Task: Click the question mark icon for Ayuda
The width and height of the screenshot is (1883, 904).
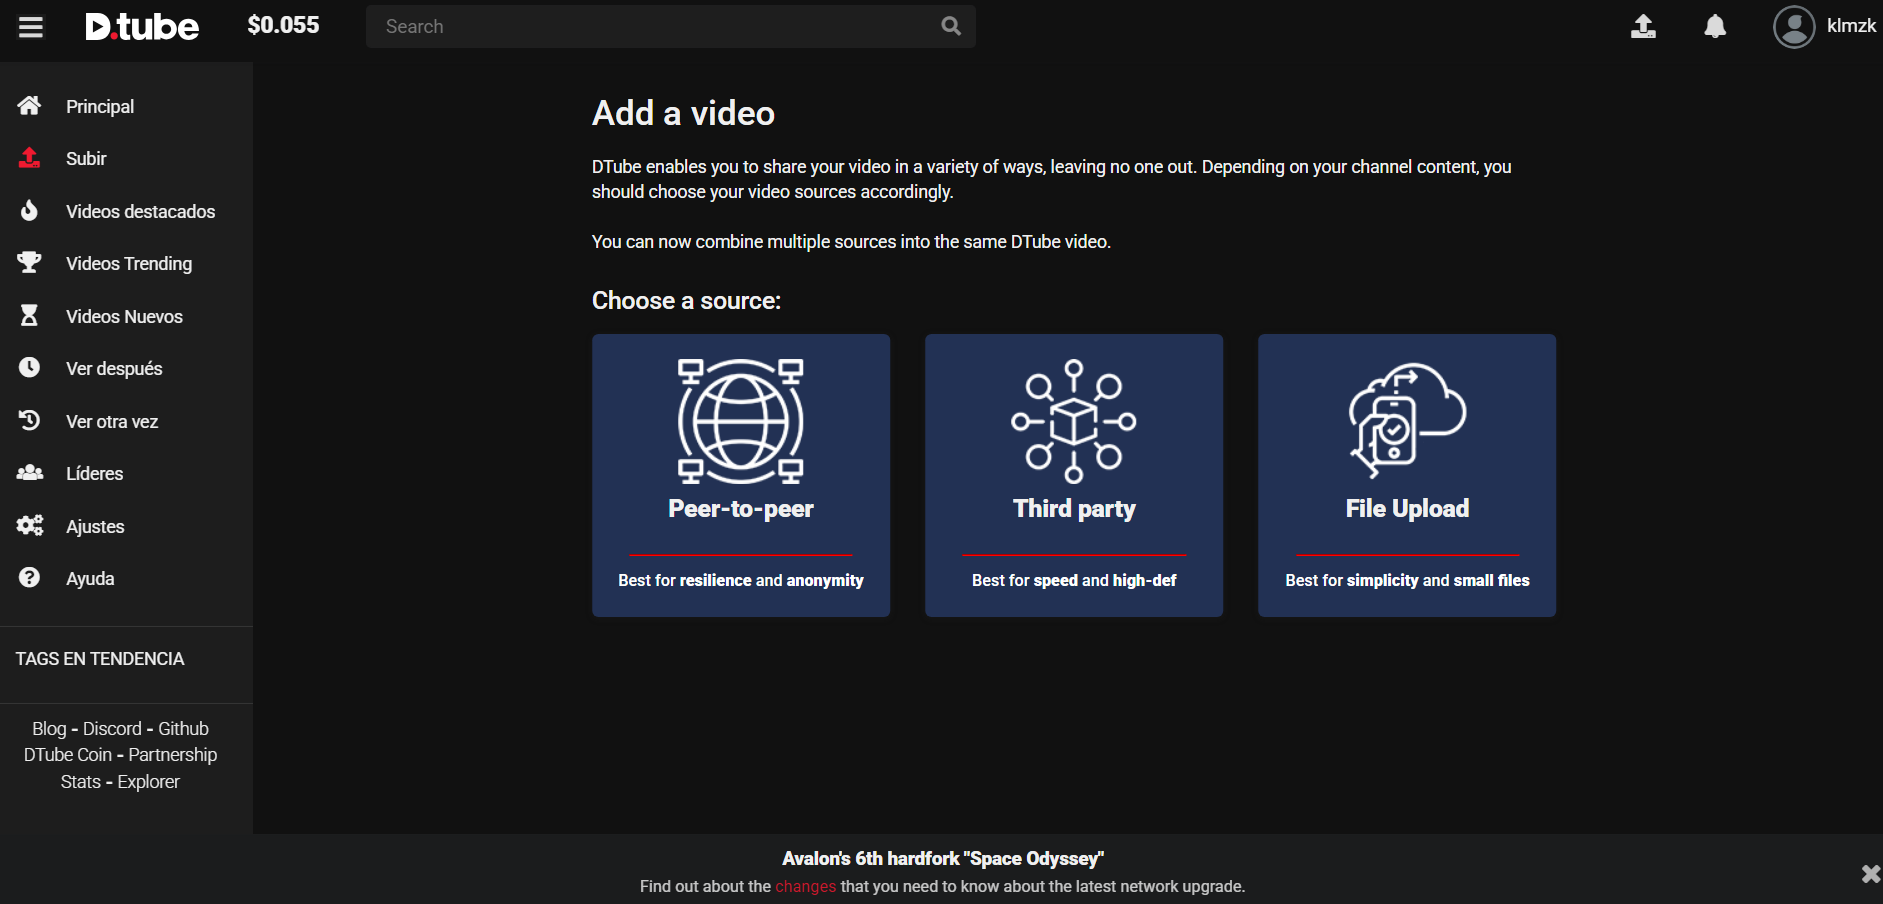Action: tap(30, 577)
